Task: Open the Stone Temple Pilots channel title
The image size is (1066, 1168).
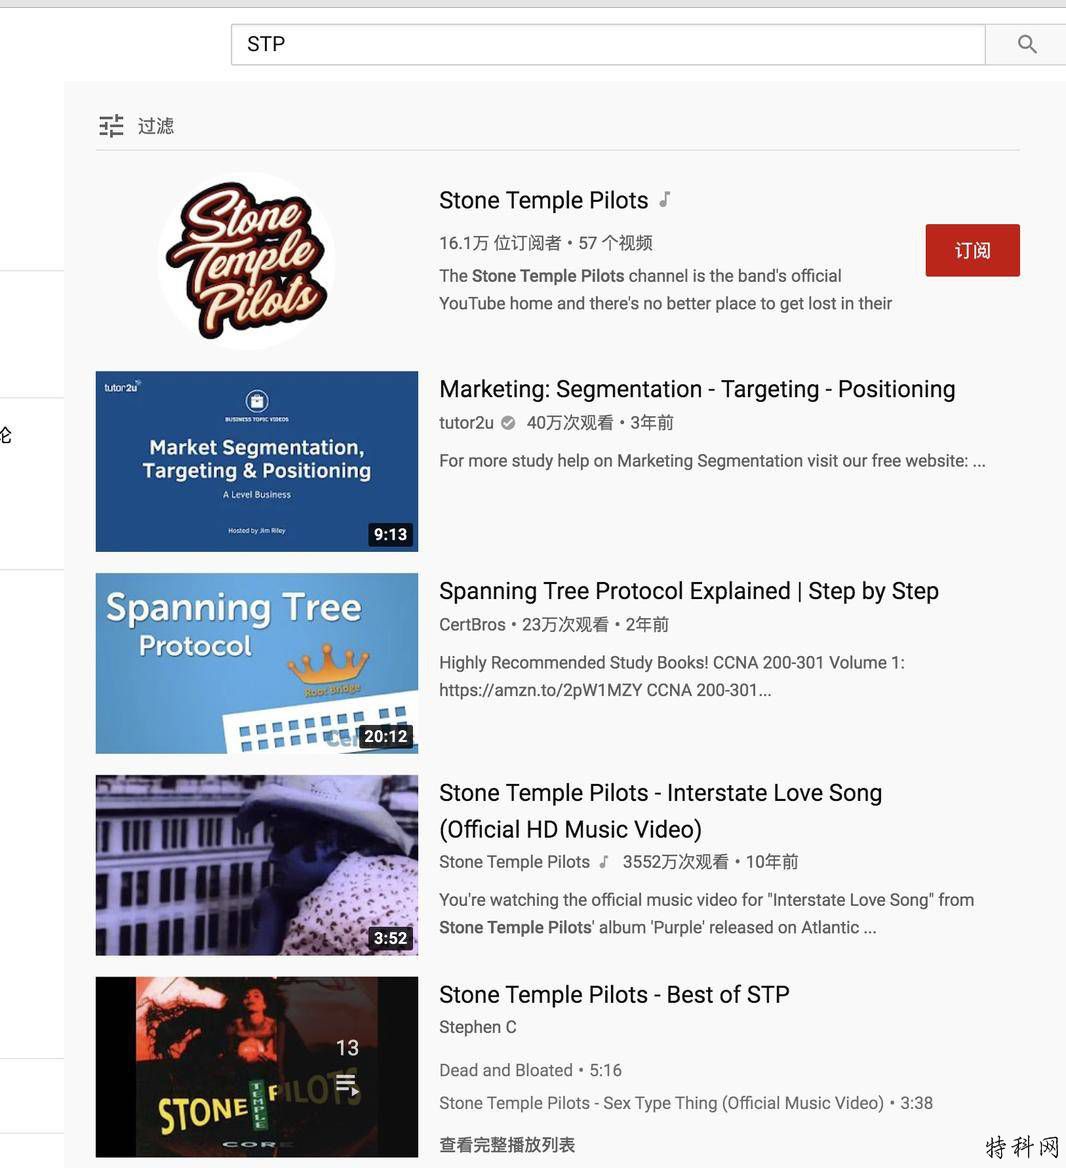Action: (544, 200)
